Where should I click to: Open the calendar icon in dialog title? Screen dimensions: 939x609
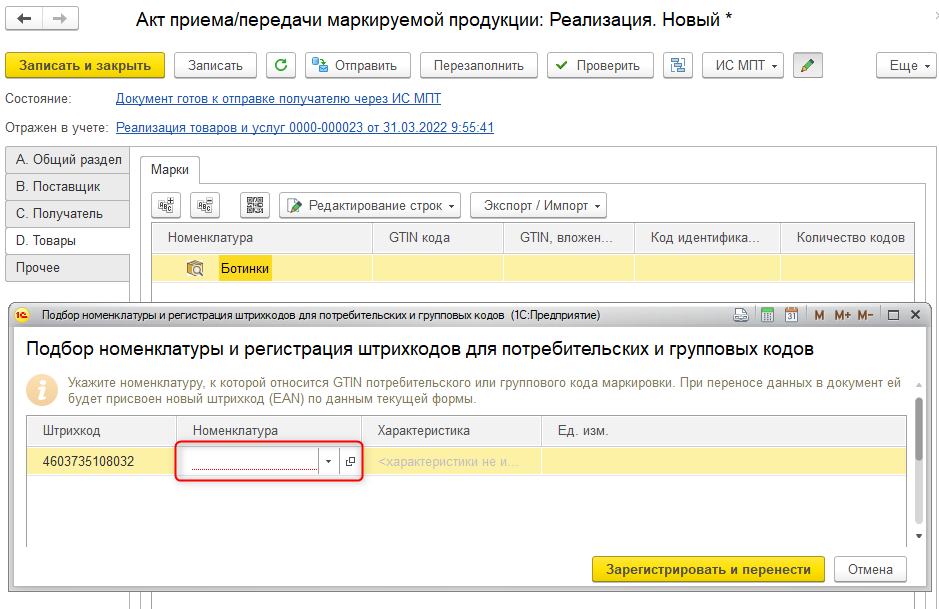[x=791, y=315]
